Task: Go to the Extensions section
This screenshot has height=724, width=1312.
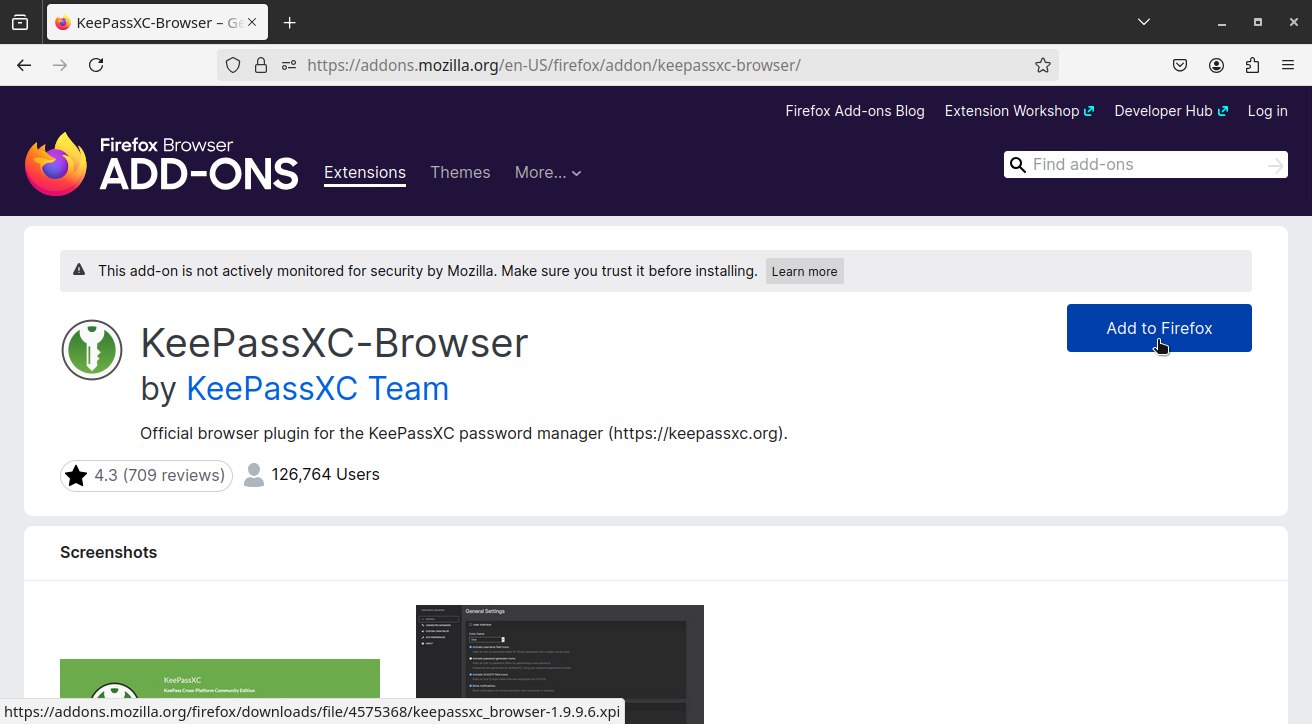Action: (x=364, y=172)
